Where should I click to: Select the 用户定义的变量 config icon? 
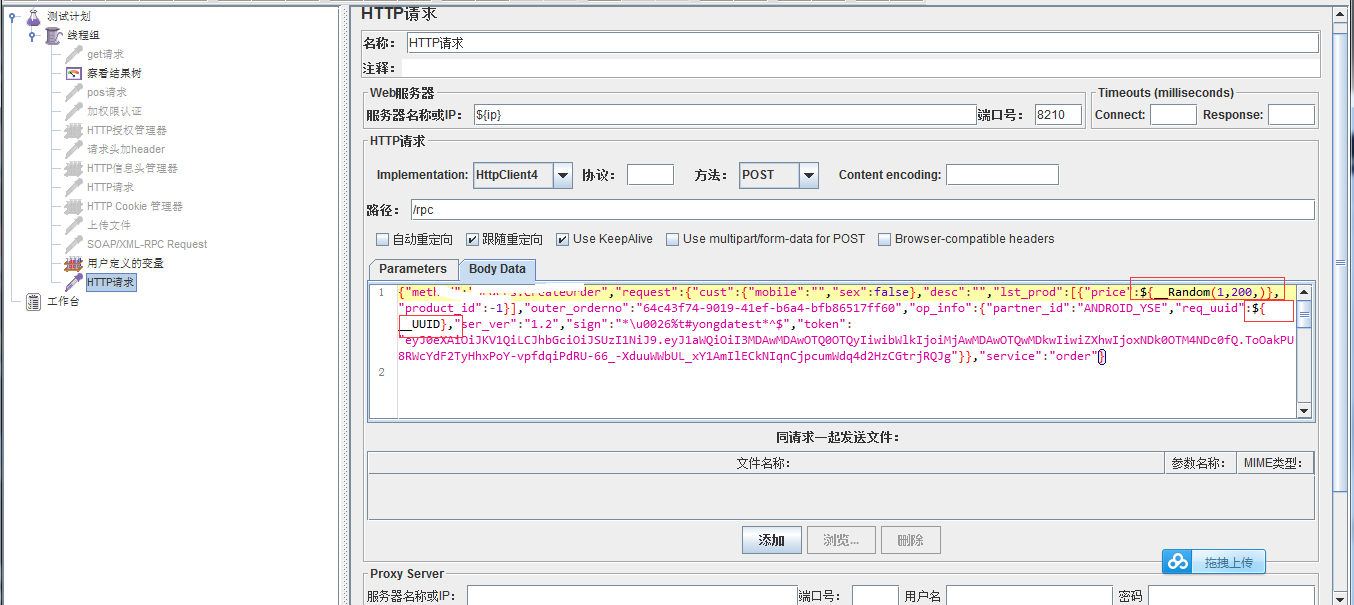click(74, 263)
